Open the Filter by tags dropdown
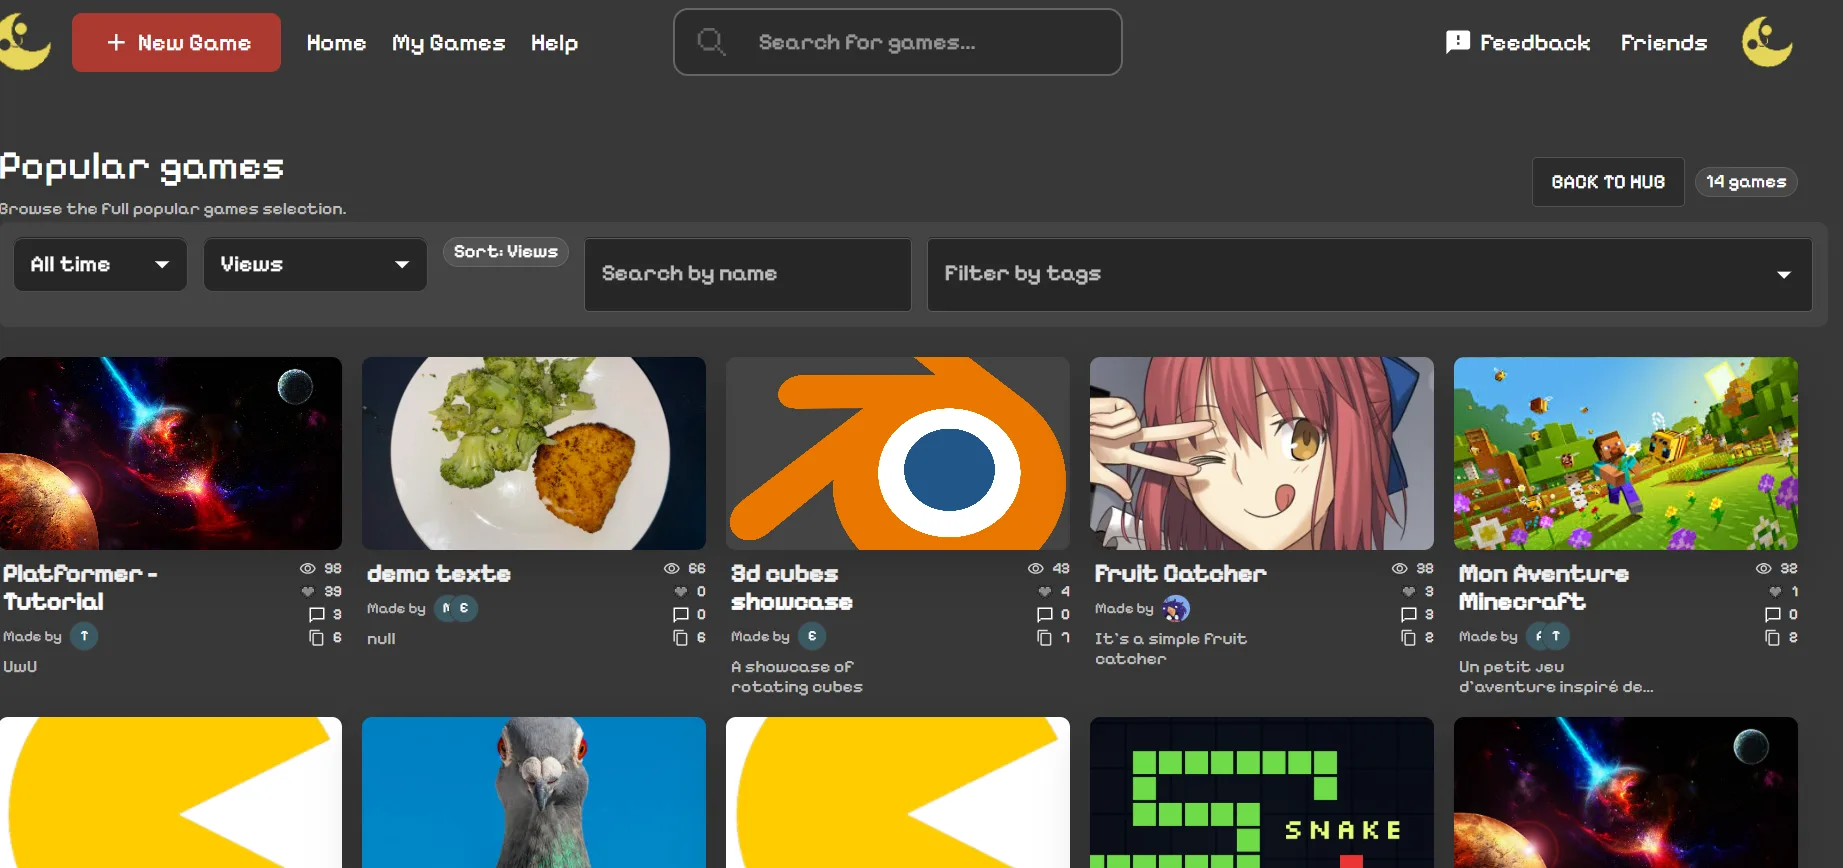This screenshot has width=1843, height=868. [1369, 274]
